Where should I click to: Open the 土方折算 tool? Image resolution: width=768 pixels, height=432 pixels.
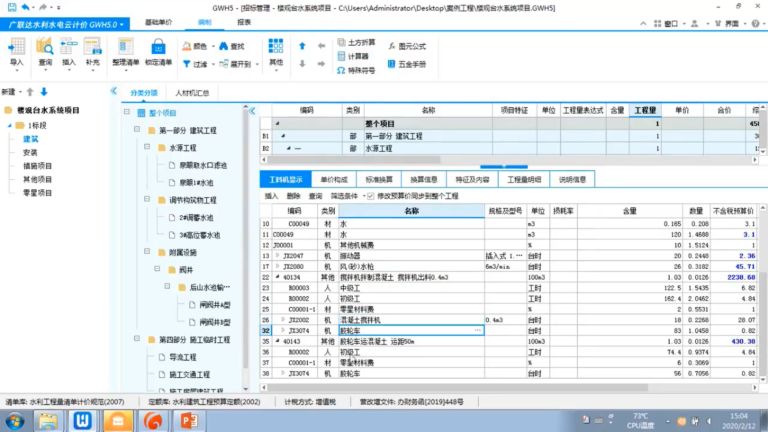point(356,43)
